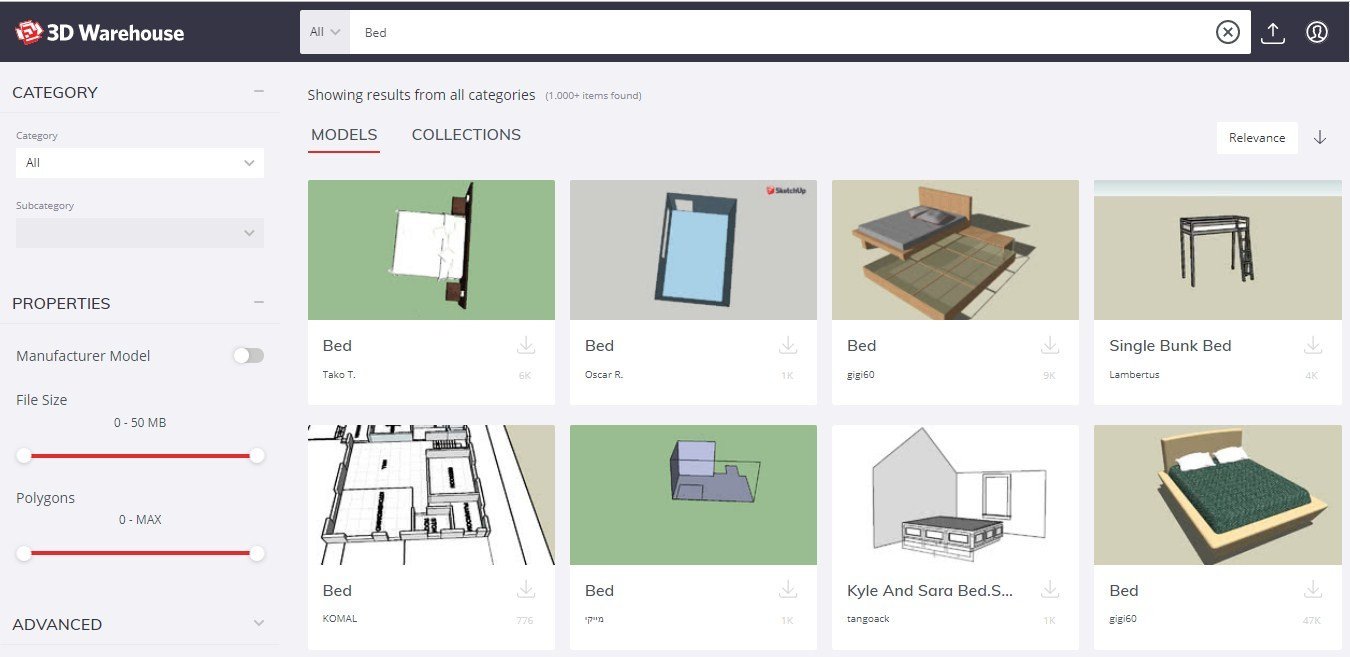Clear the search field text
Viewport: 1350px width, 657px height.
tap(1227, 33)
